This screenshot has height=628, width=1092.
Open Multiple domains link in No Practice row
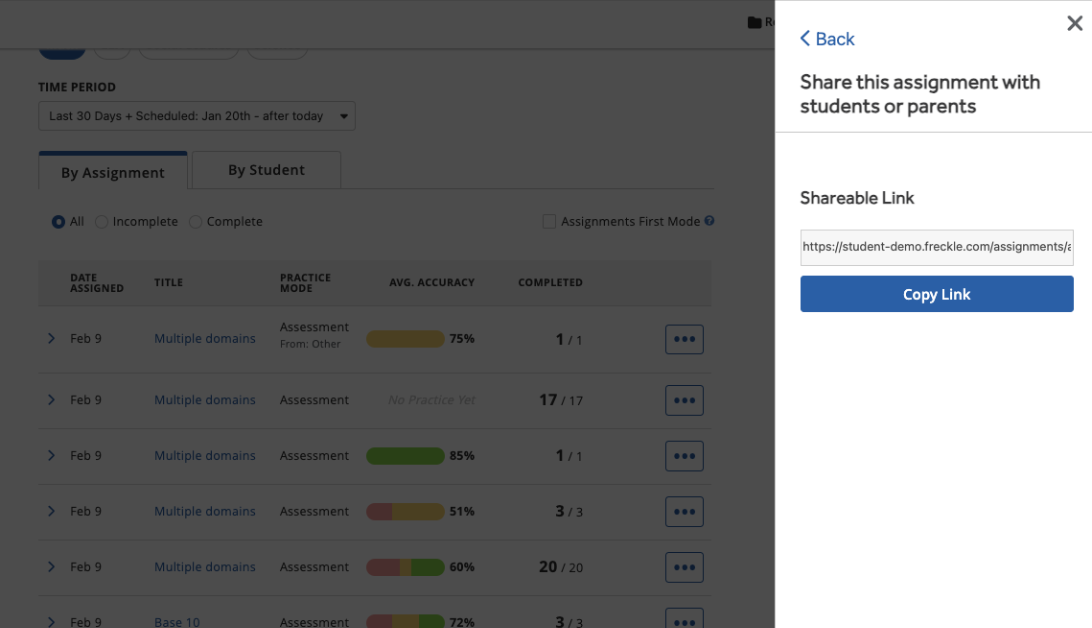(205, 400)
